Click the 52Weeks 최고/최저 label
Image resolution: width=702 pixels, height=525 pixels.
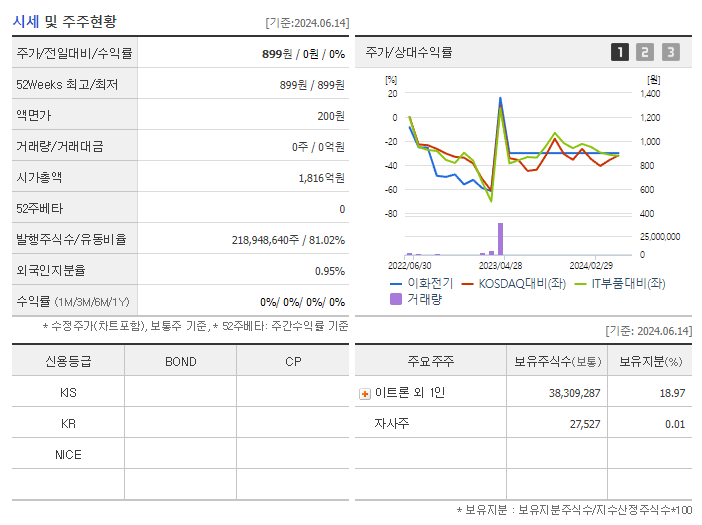[x=67, y=85]
